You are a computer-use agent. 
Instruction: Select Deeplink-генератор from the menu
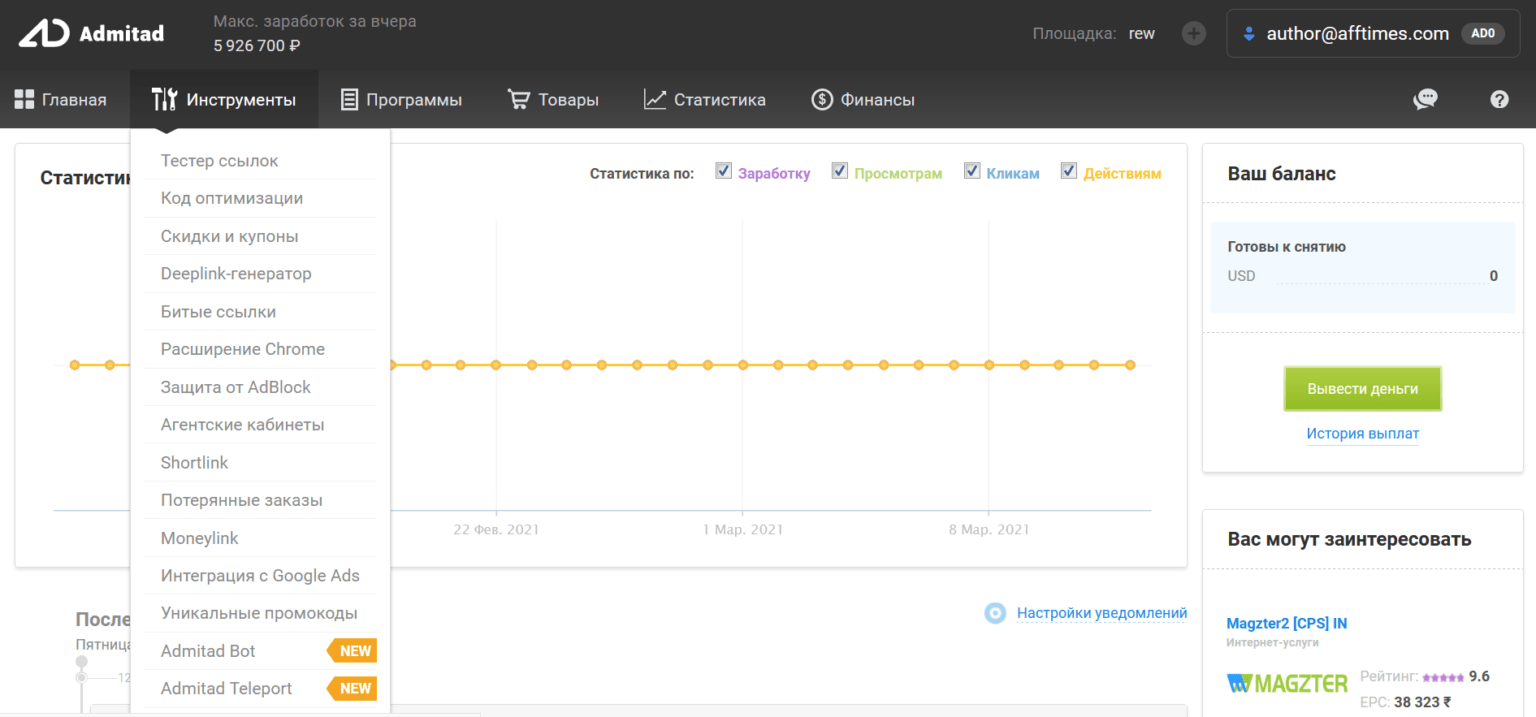tap(236, 274)
